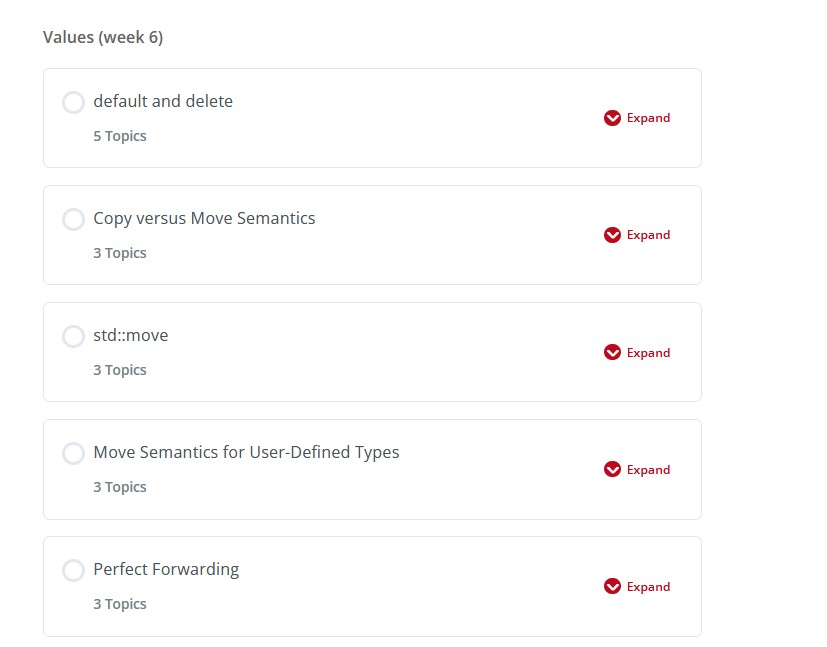Screen dimensions: 827x647
Task: Toggle the completion circle for default and delete
Action: 73,103
